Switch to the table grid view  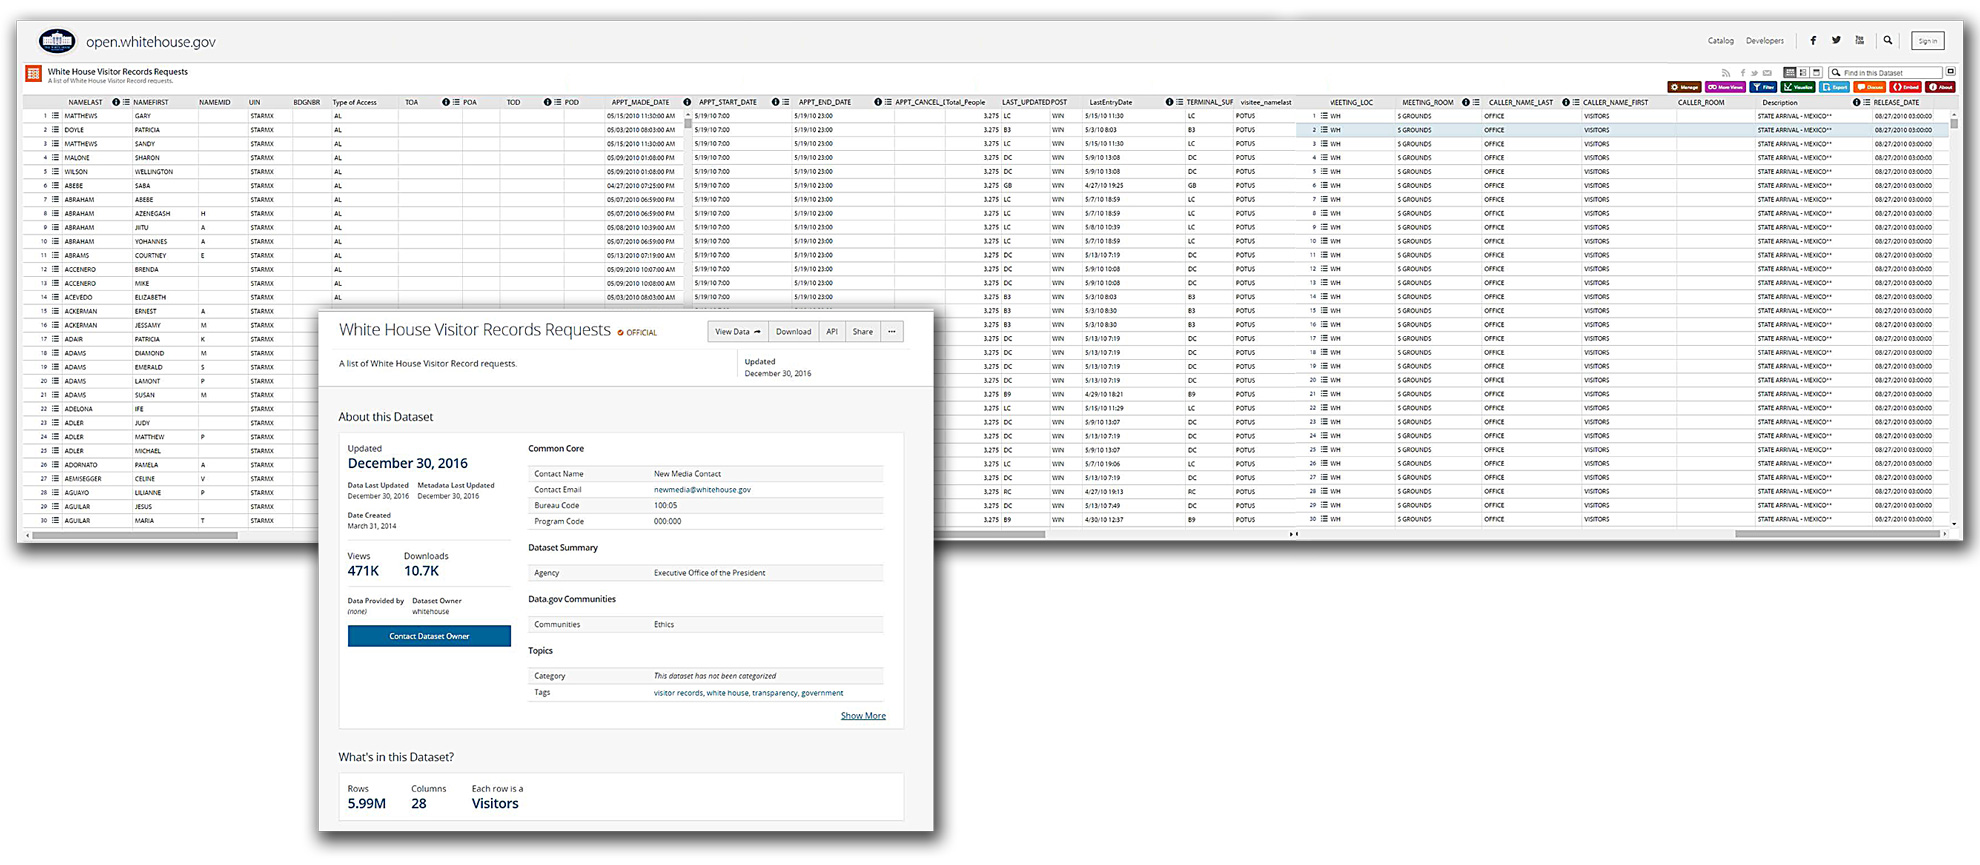tap(1790, 73)
